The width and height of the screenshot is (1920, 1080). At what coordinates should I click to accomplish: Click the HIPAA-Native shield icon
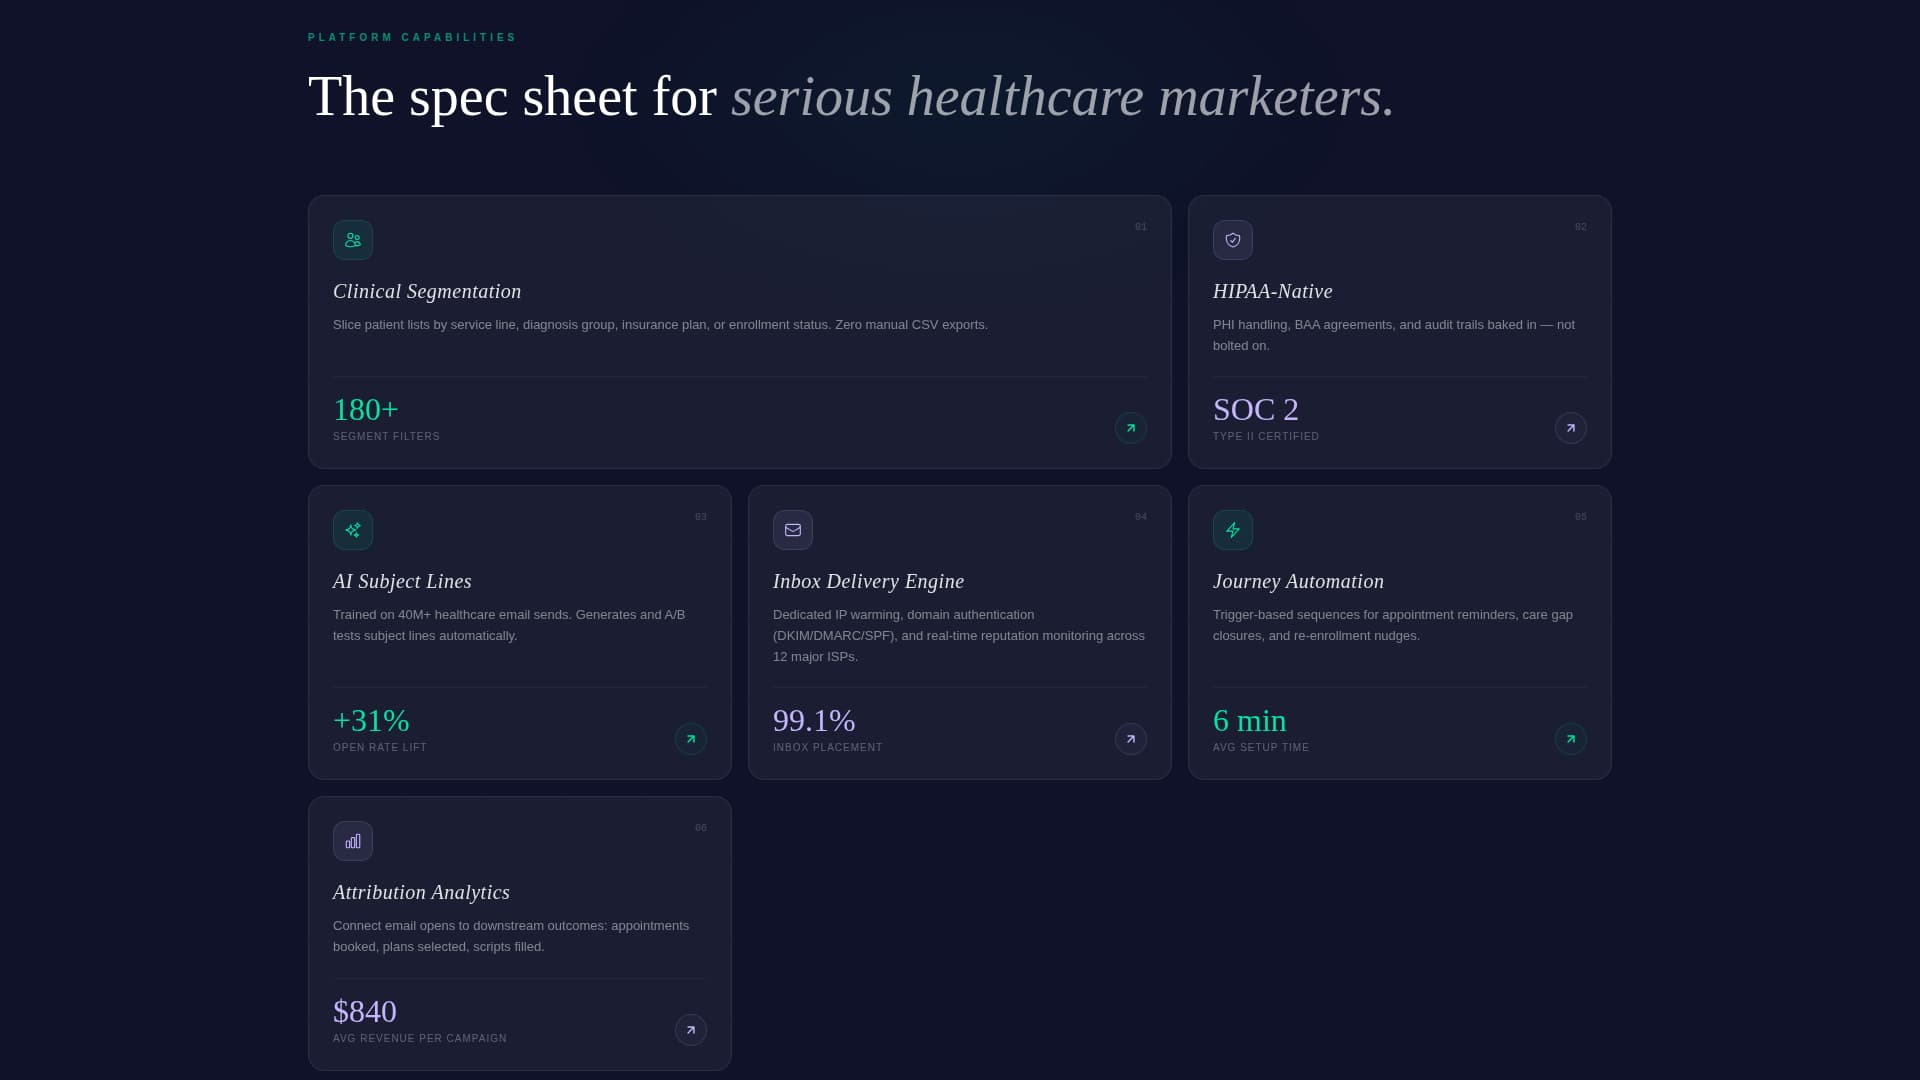pos(1233,240)
